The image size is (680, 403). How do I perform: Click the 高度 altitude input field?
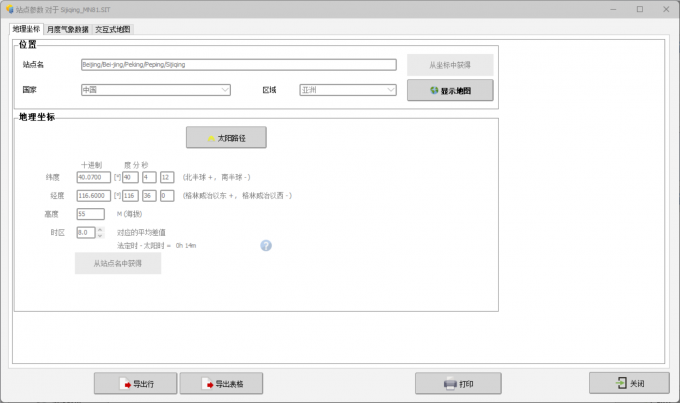(x=90, y=213)
